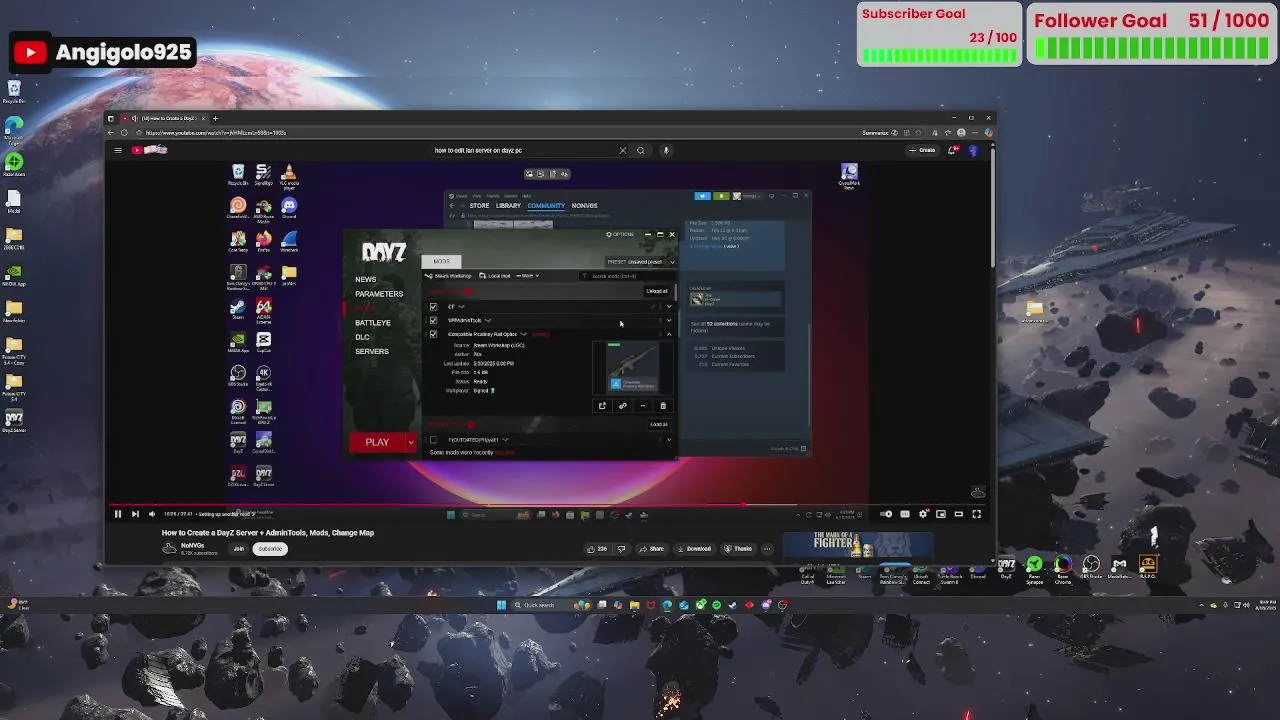Copy mod link chain icon
The height and width of the screenshot is (720, 1280).
[x=622, y=406]
